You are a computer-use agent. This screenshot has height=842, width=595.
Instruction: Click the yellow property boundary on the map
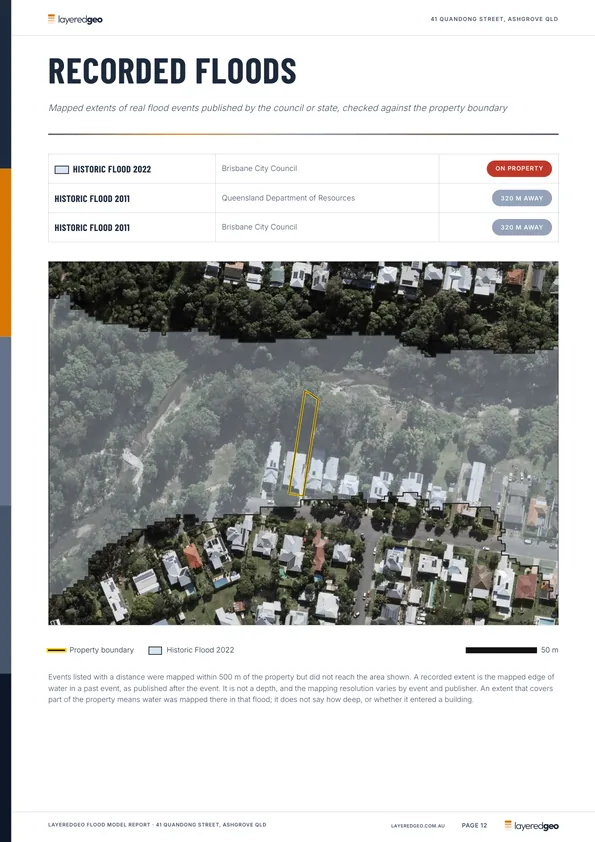(x=303, y=444)
